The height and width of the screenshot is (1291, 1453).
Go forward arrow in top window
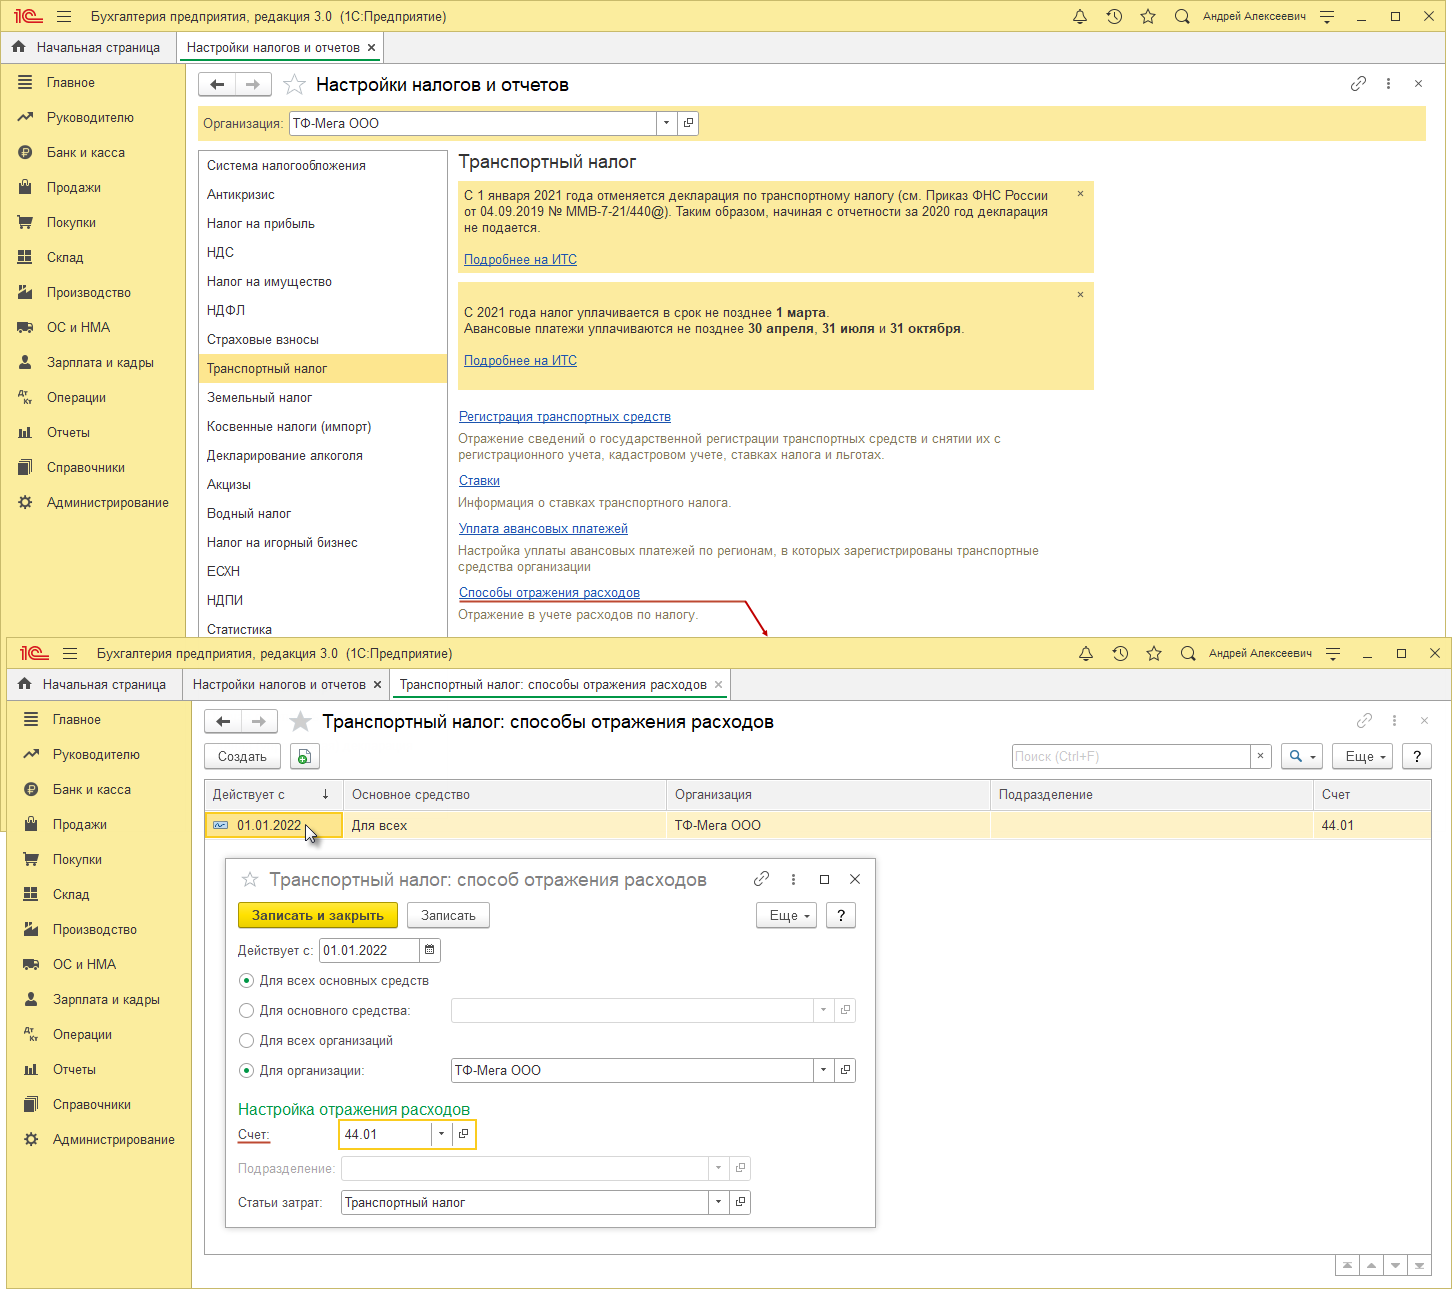click(x=253, y=84)
